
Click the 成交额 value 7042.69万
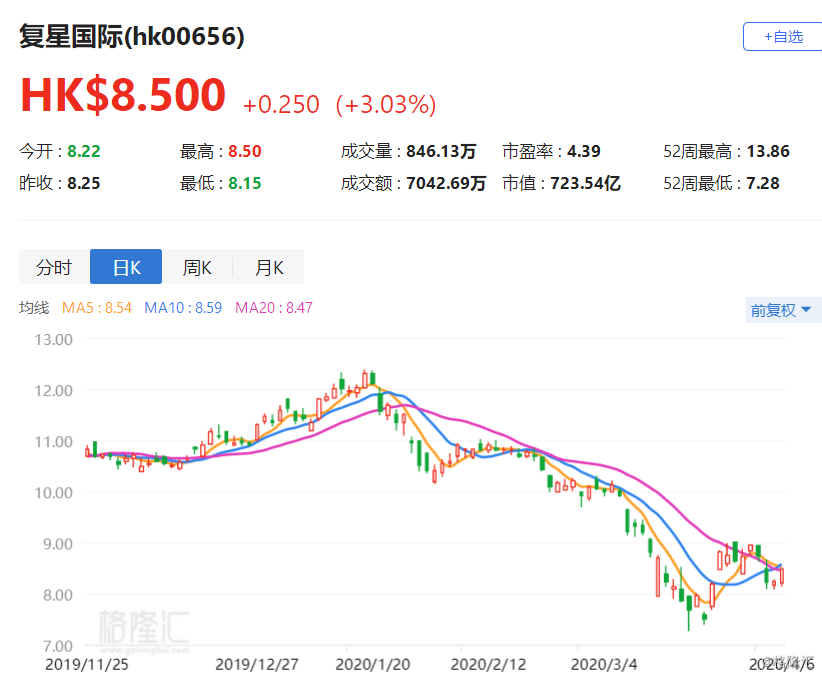[x=446, y=183]
